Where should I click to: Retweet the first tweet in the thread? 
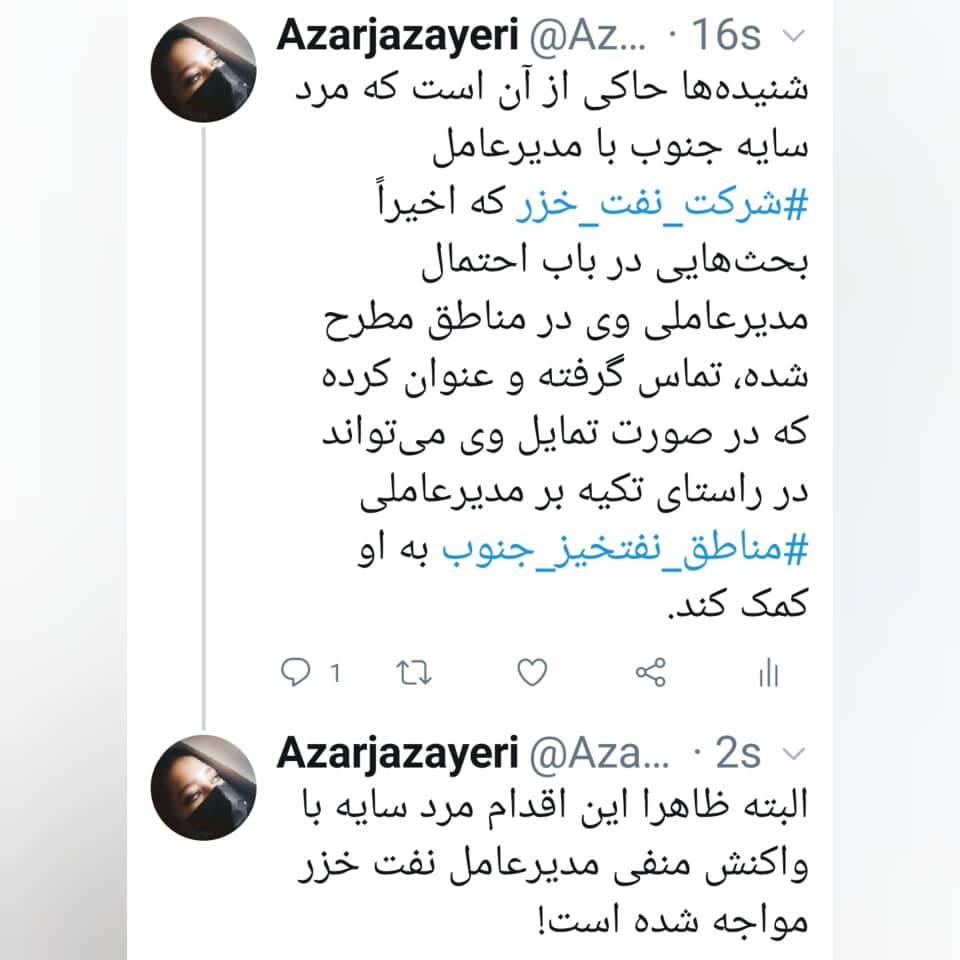coord(414,672)
